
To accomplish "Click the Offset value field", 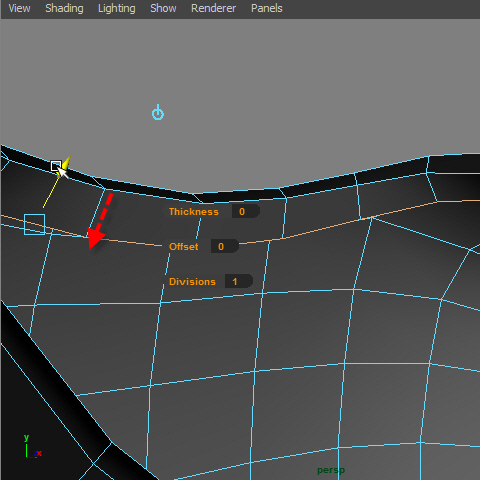I will (x=225, y=246).
